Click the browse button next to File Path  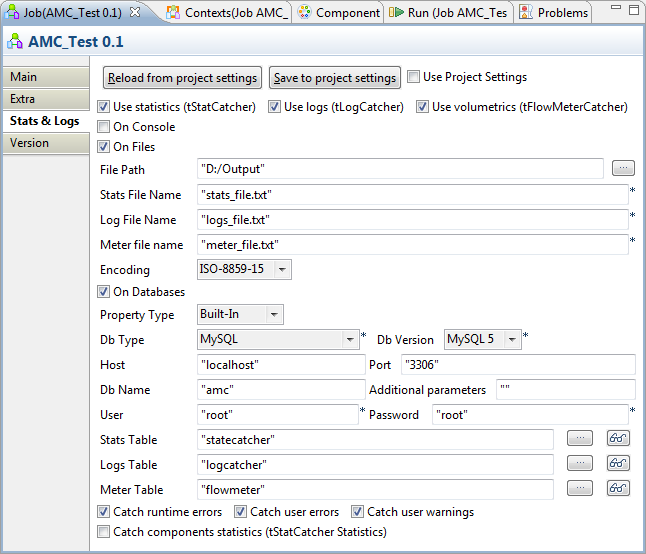(x=623, y=169)
